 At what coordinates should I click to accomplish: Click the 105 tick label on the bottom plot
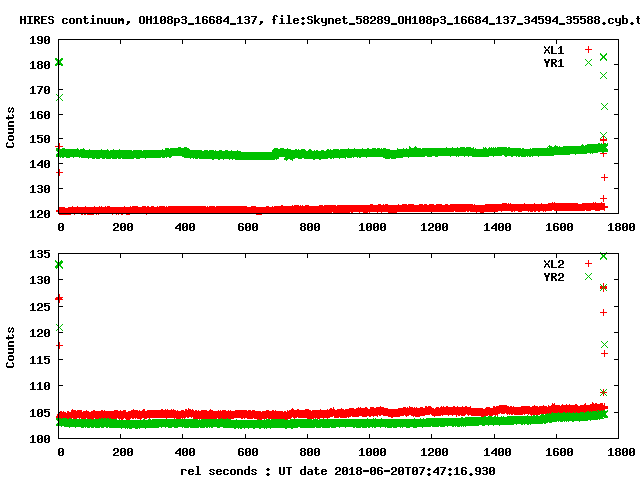pyautogui.click(x=40, y=413)
